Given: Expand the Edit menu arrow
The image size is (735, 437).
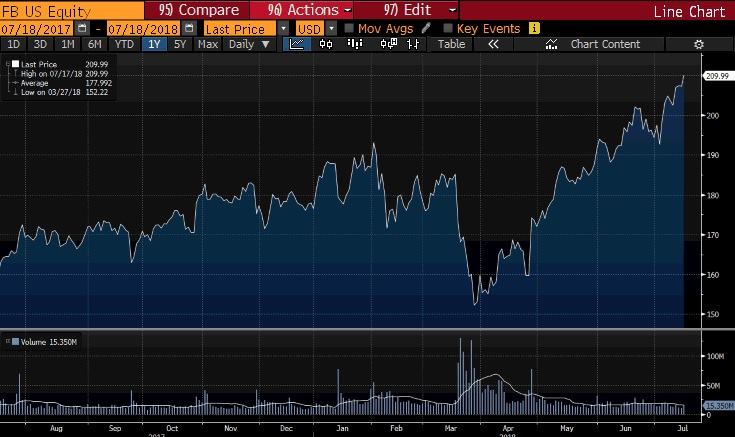Looking at the screenshot, I should [x=452, y=10].
